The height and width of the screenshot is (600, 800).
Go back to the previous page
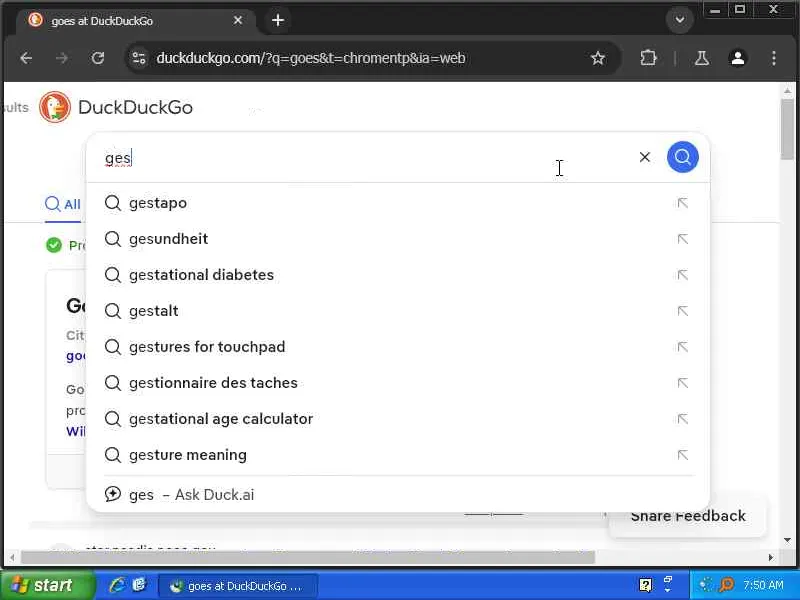click(x=26, y=58)
